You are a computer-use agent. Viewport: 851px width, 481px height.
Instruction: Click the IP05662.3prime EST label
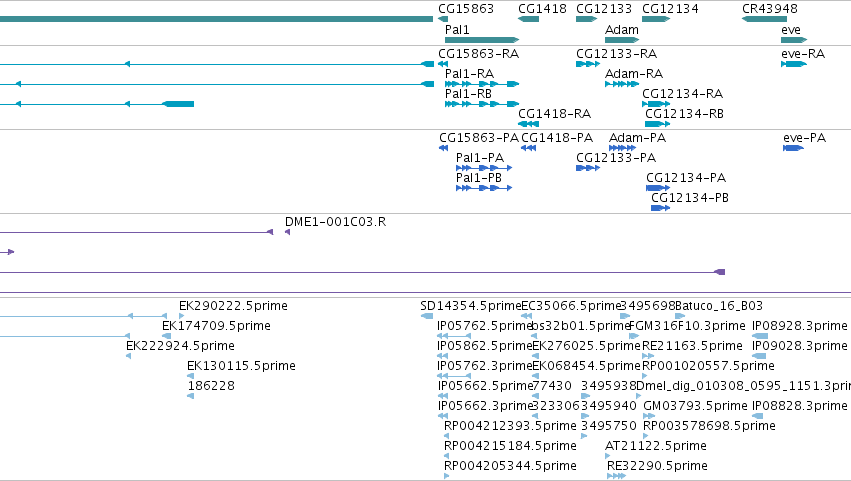pos(485,406)
